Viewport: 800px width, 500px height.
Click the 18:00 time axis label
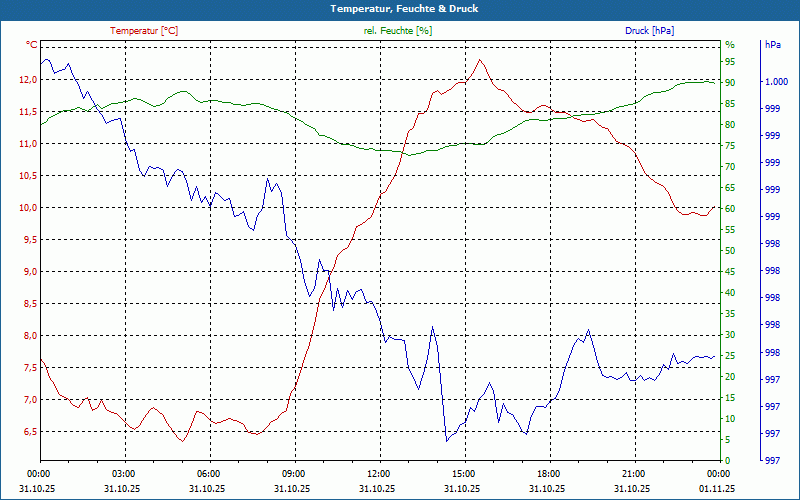coord(551,473)
